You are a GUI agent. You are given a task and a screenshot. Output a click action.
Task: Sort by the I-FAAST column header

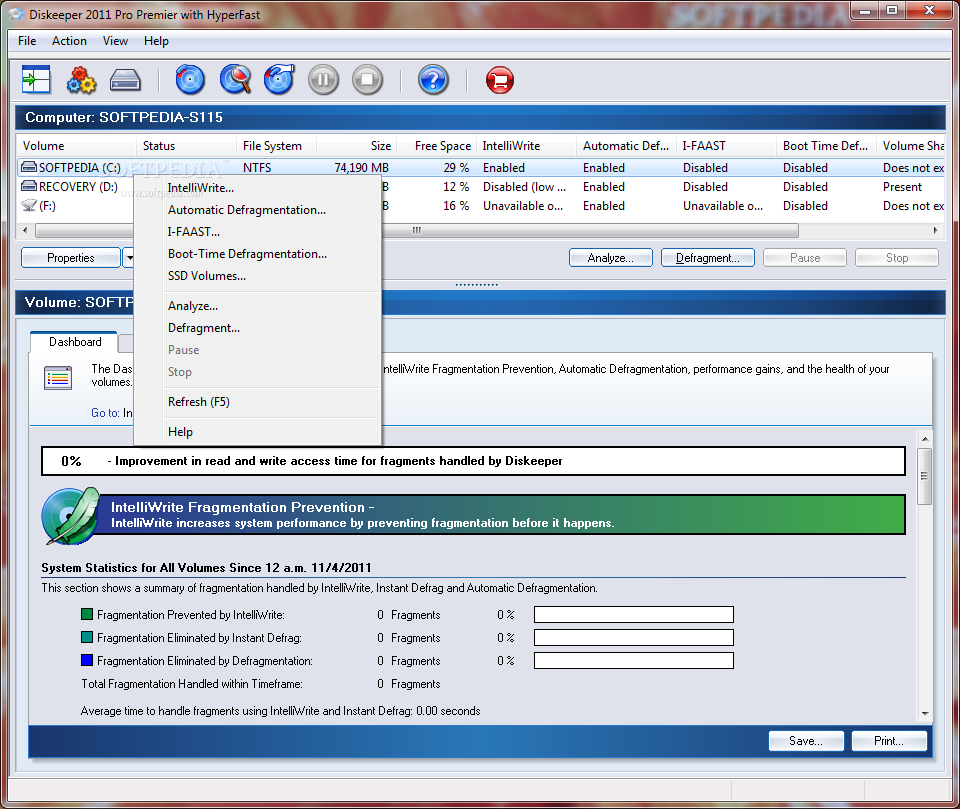click(726, 146)
